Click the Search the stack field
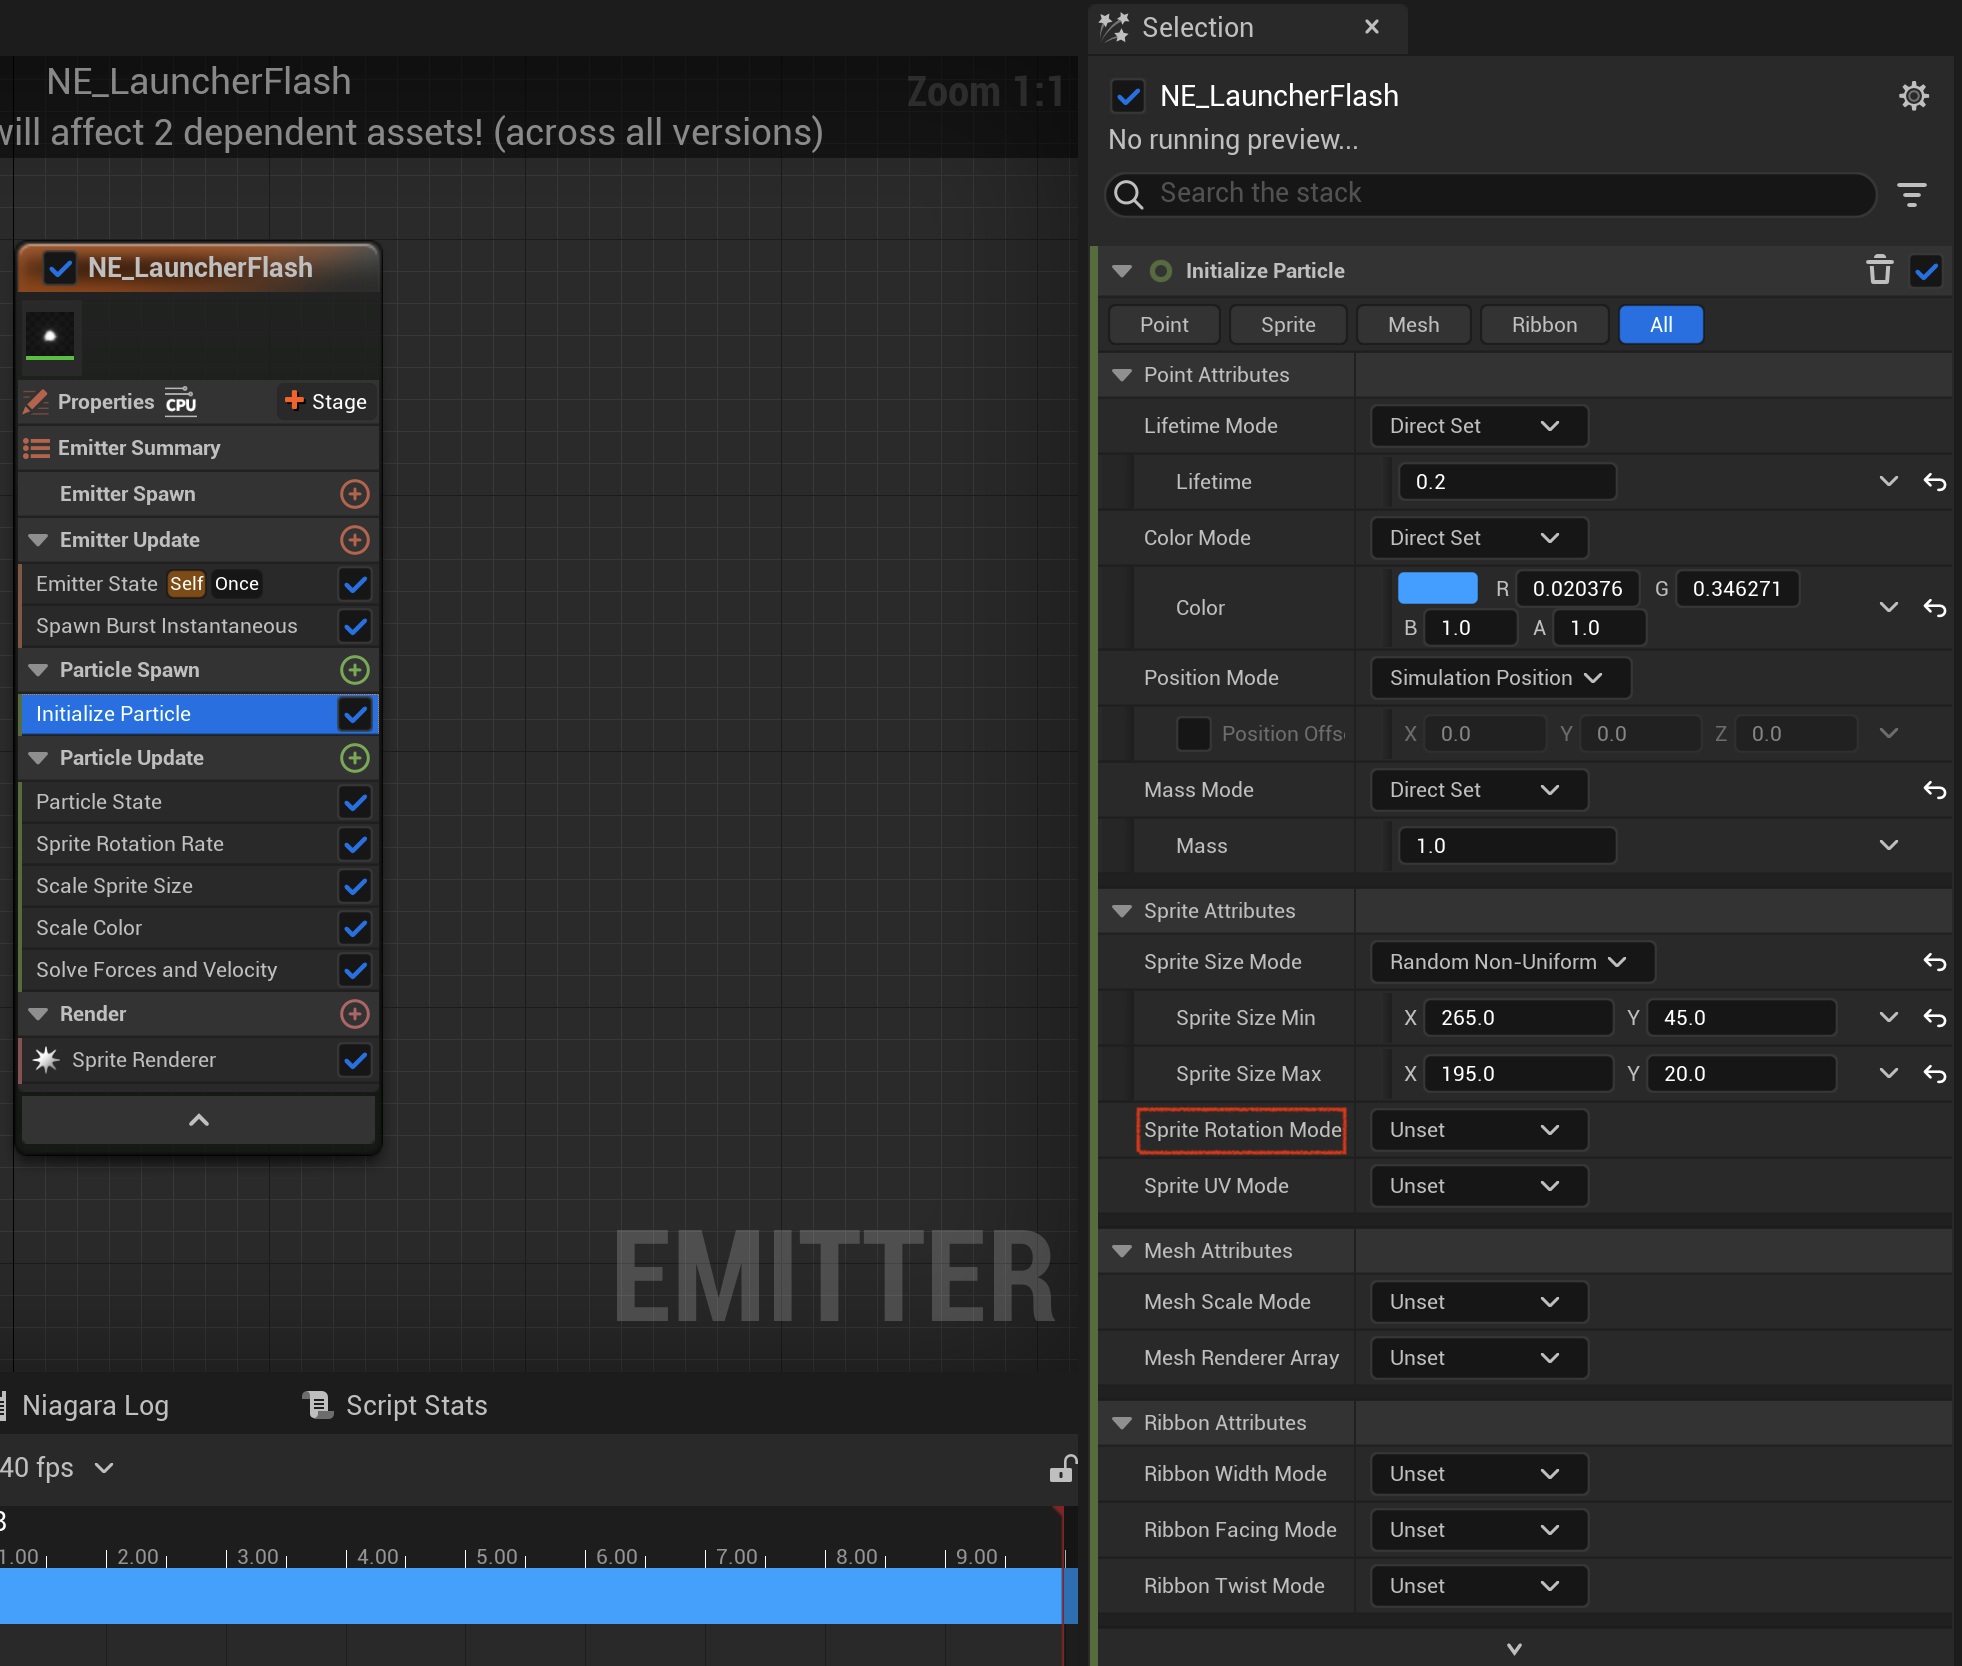Viewport: 1962px width, 1666px height. pos(1490,194)
